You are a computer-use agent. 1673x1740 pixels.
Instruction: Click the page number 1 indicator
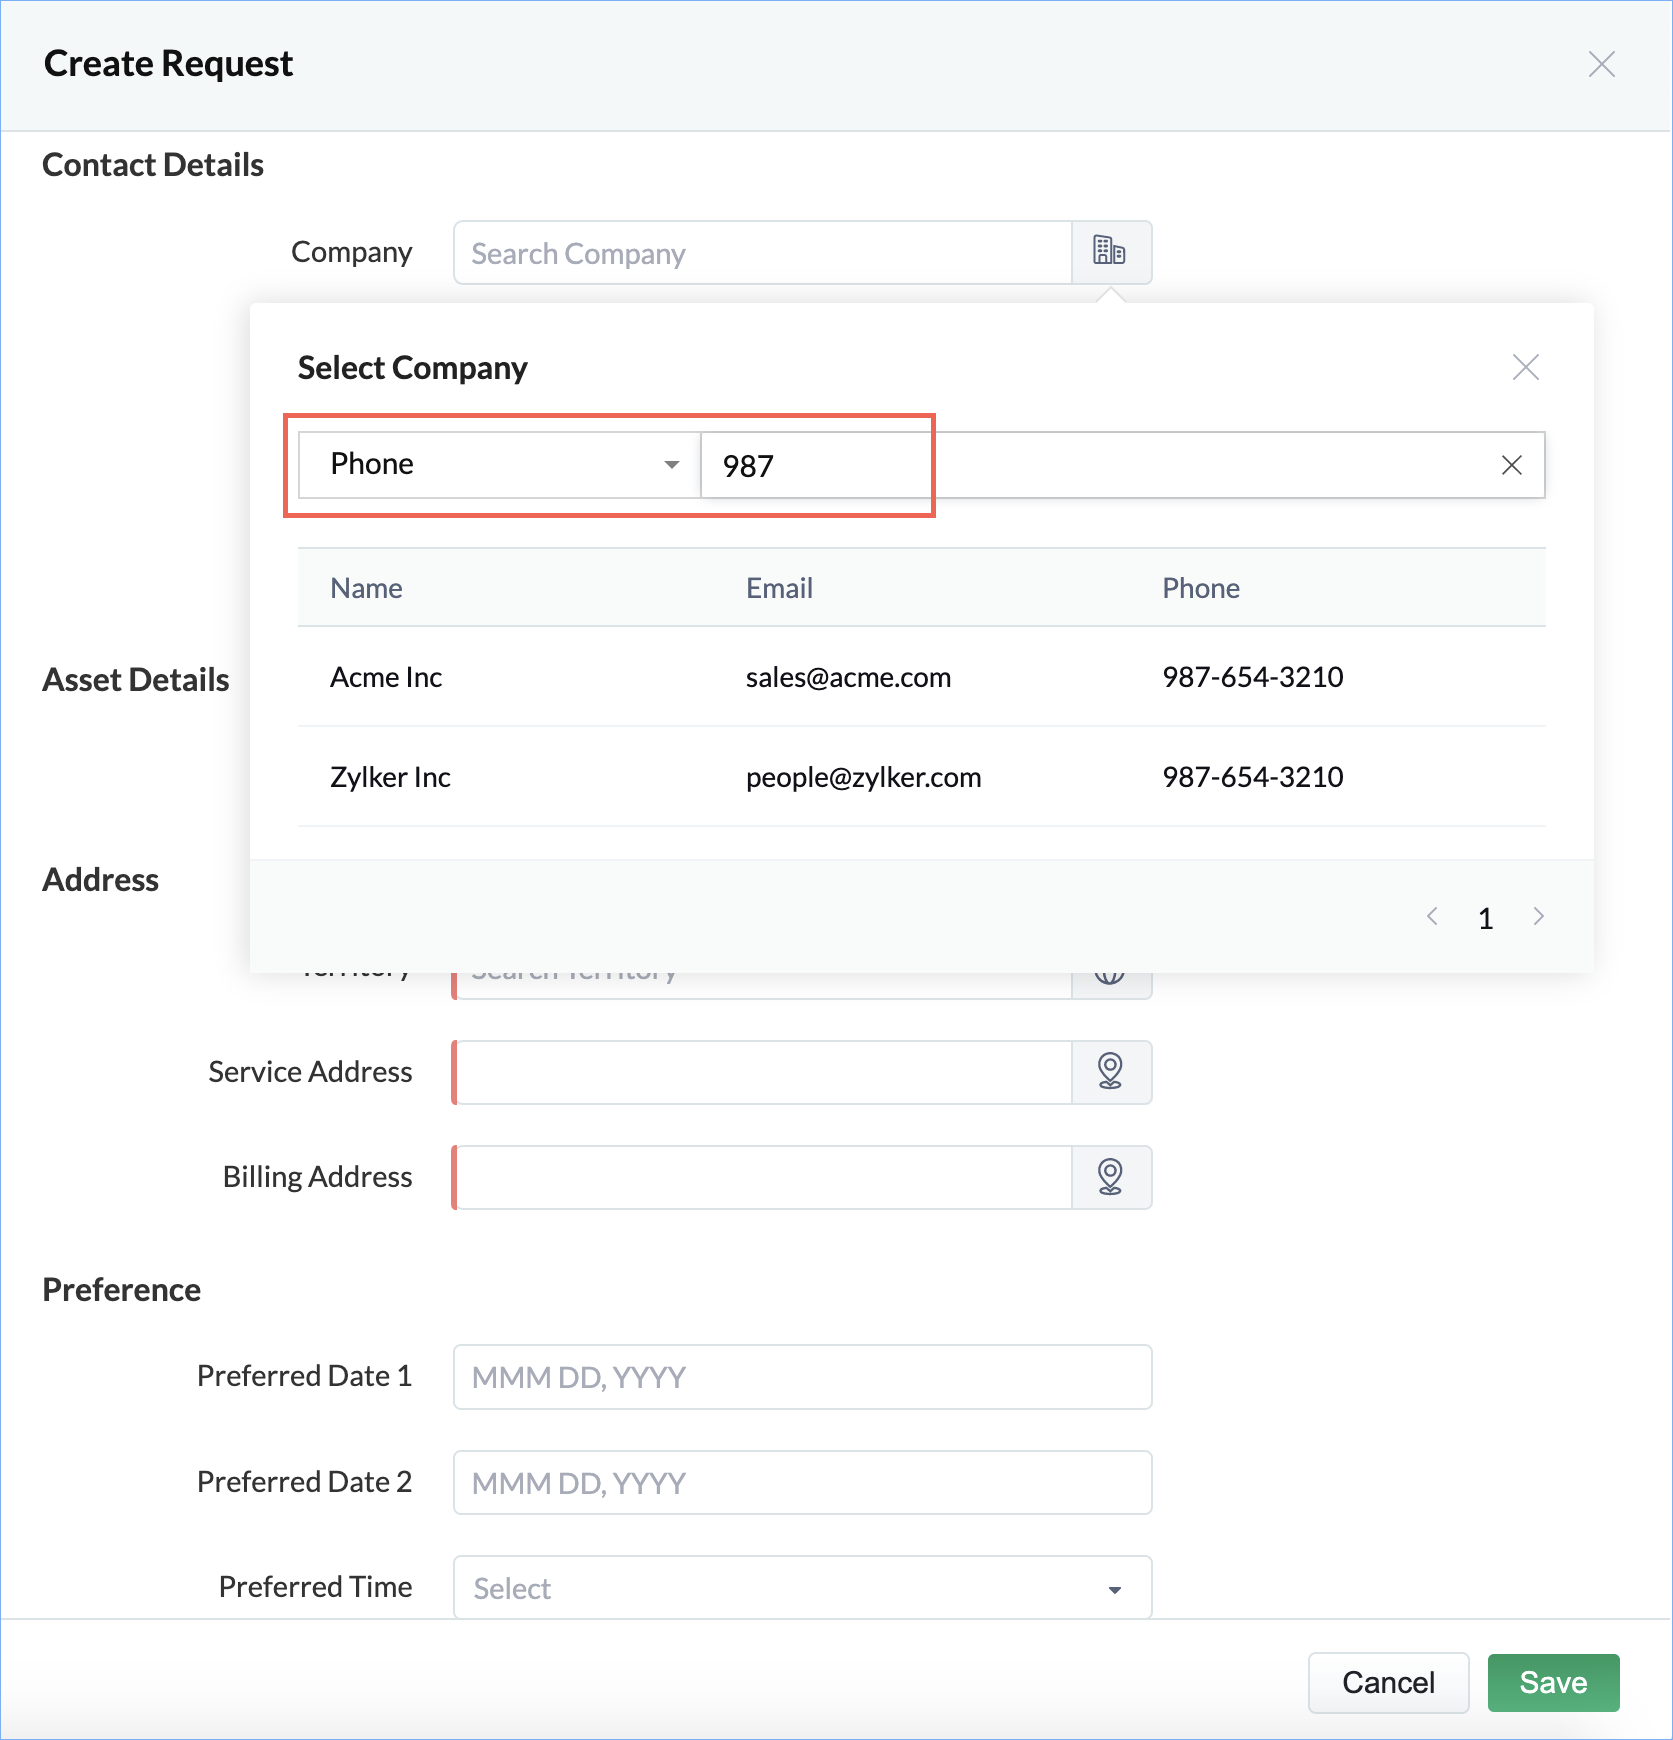[x=1485, y=918]
